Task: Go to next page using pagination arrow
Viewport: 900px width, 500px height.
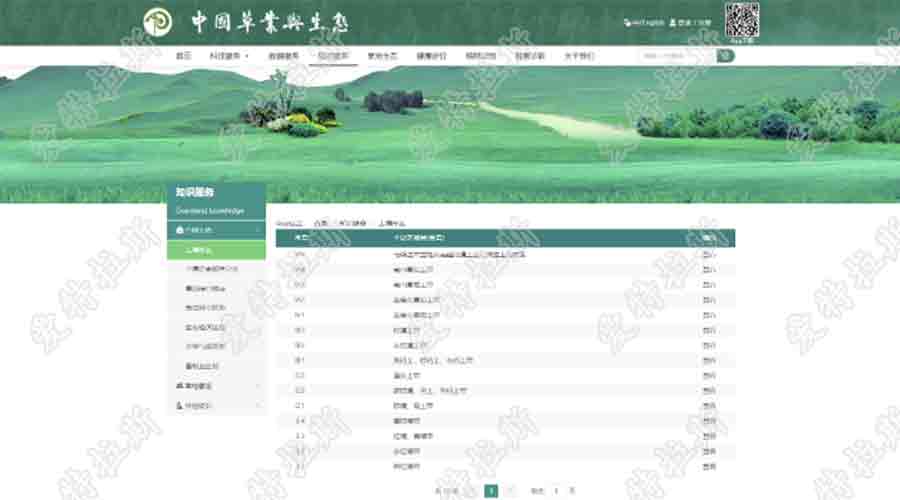Action: pos(511,491)
